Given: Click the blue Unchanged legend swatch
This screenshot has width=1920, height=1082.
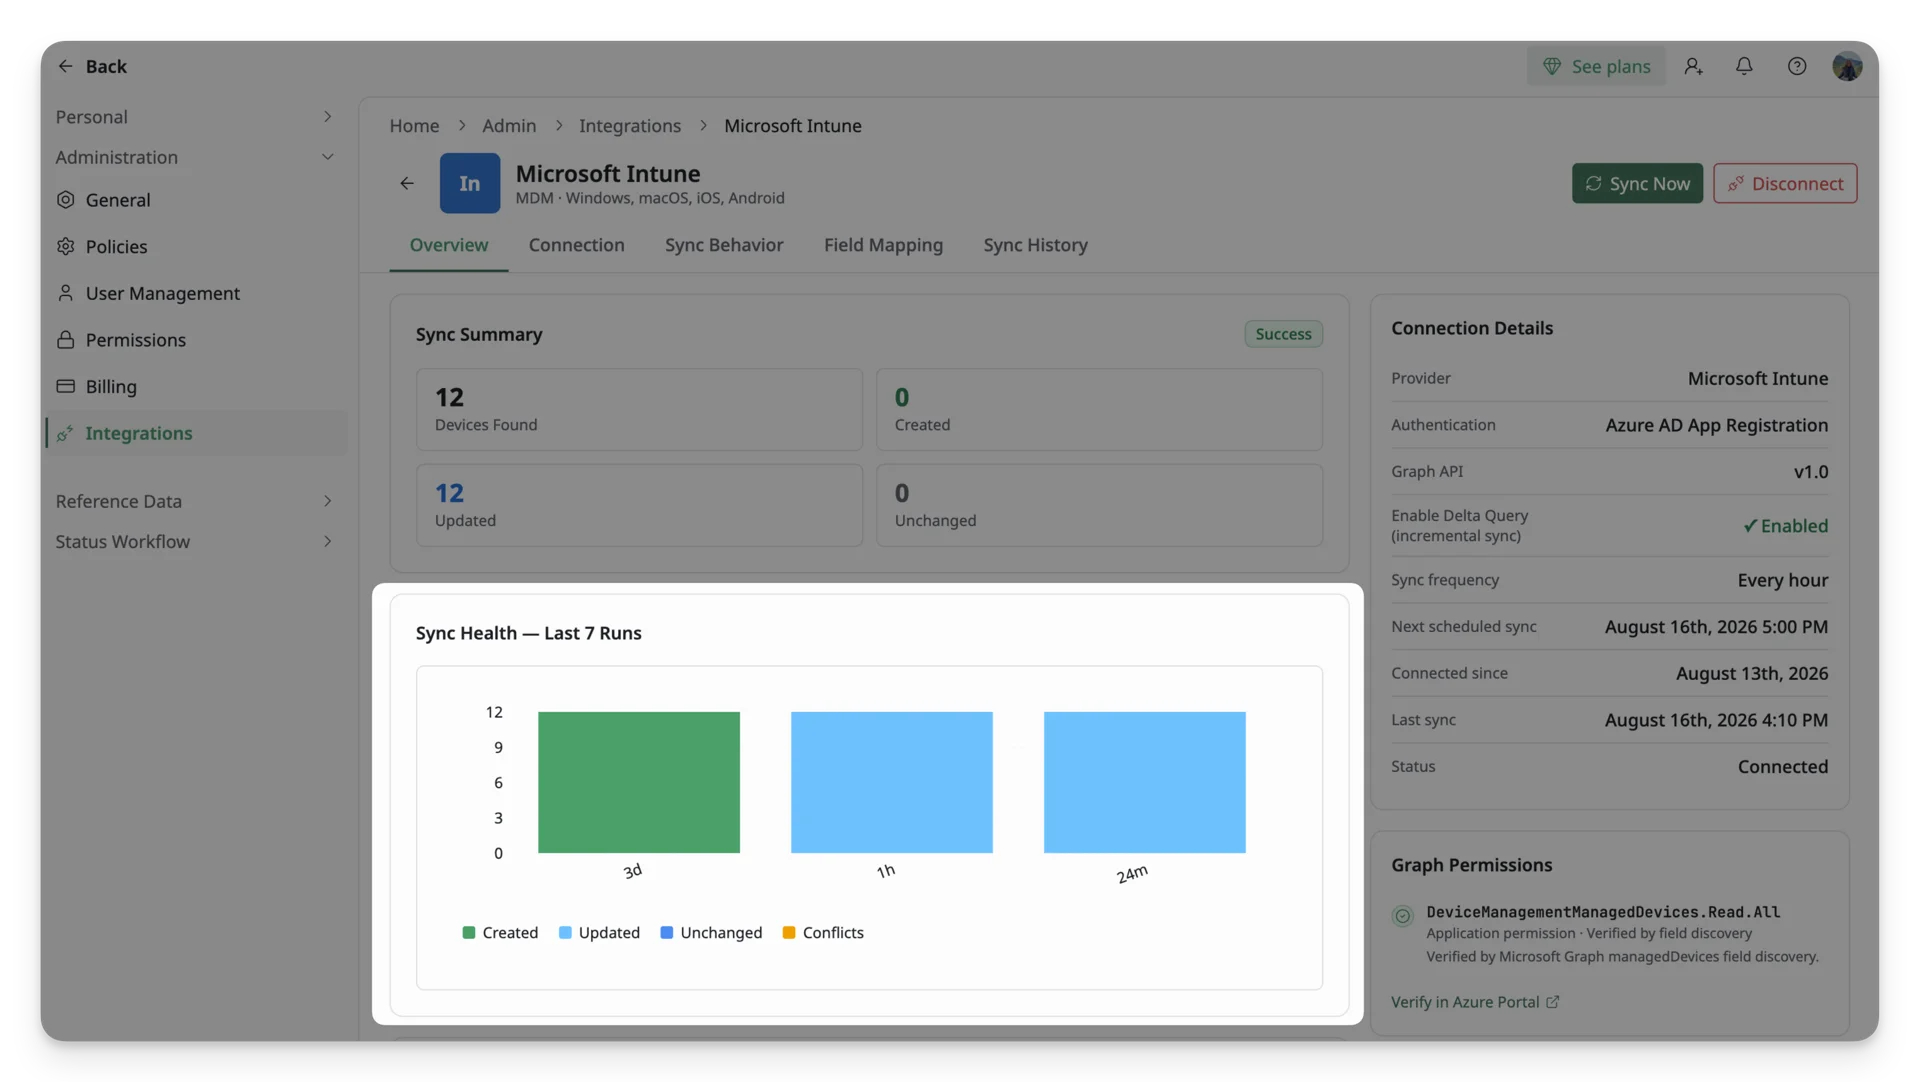Looking at the screenshot, I should pyautogui.click(x=667, y=933).
